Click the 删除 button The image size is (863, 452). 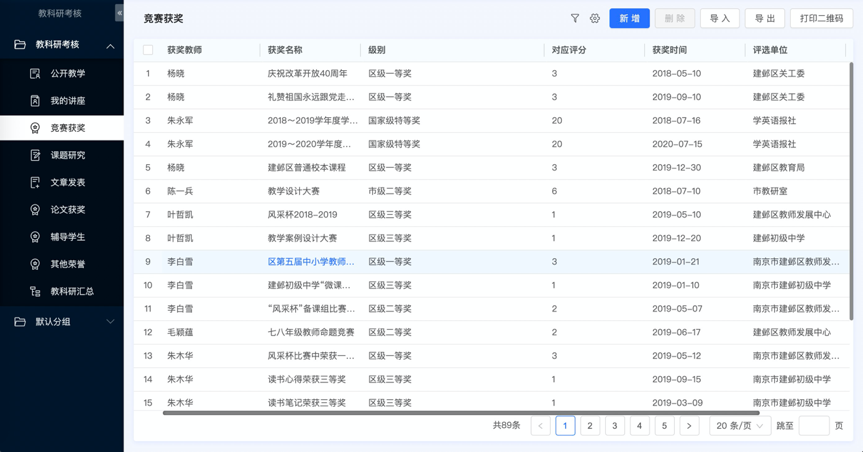pyautogui.click(x=675, y=18)
